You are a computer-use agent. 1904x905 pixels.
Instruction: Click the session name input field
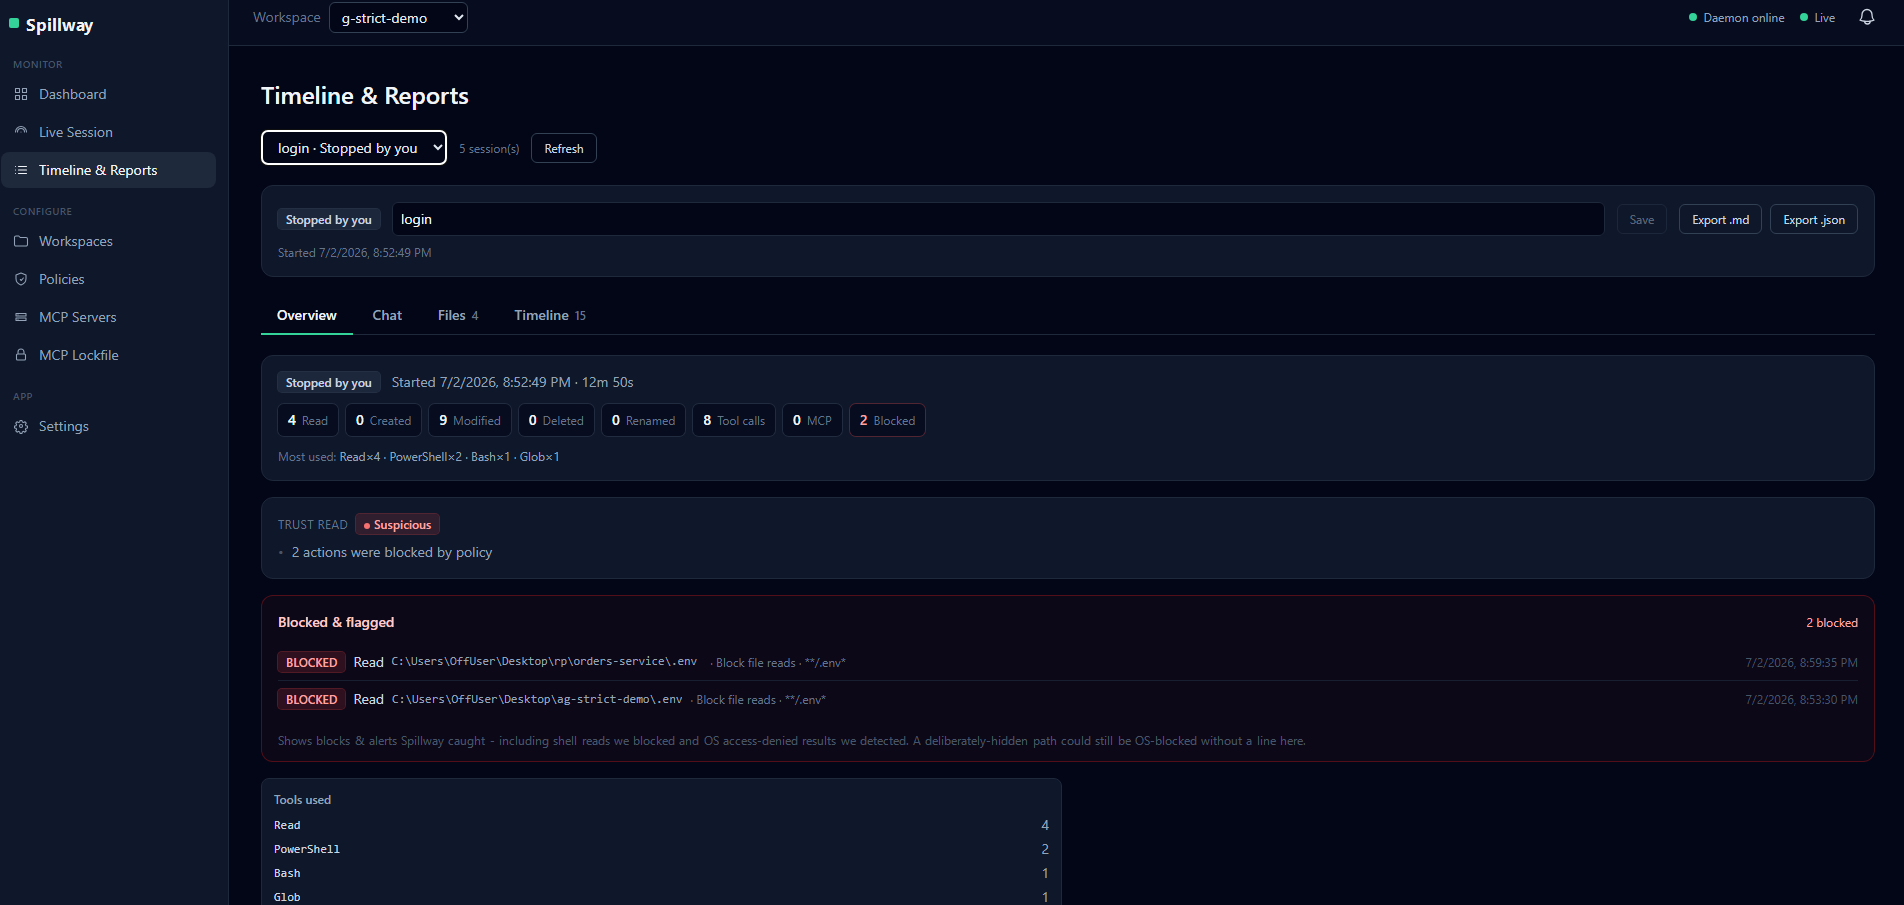tap(998, 219)
